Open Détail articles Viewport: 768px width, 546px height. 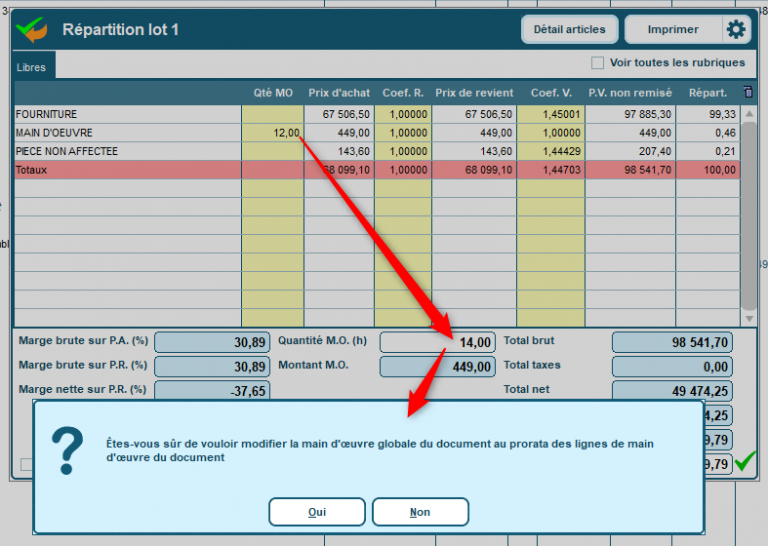(x=569, y=30)
